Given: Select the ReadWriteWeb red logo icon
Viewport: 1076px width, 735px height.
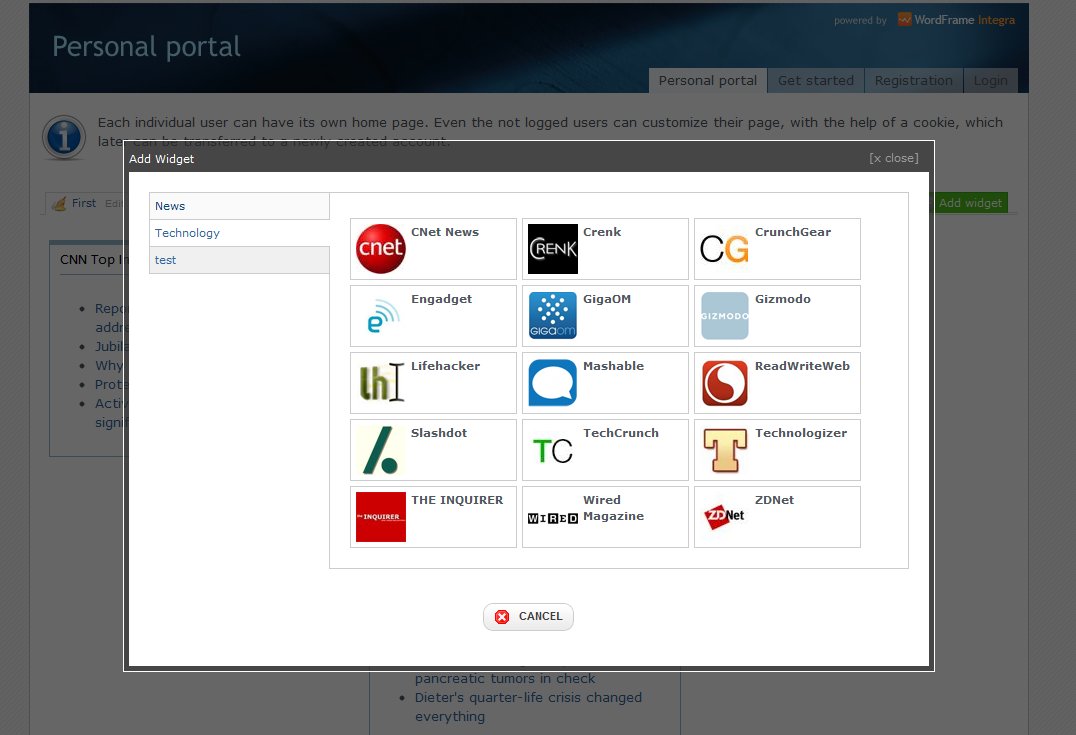Looking at the screenshot, I should (x=725, y=383).
